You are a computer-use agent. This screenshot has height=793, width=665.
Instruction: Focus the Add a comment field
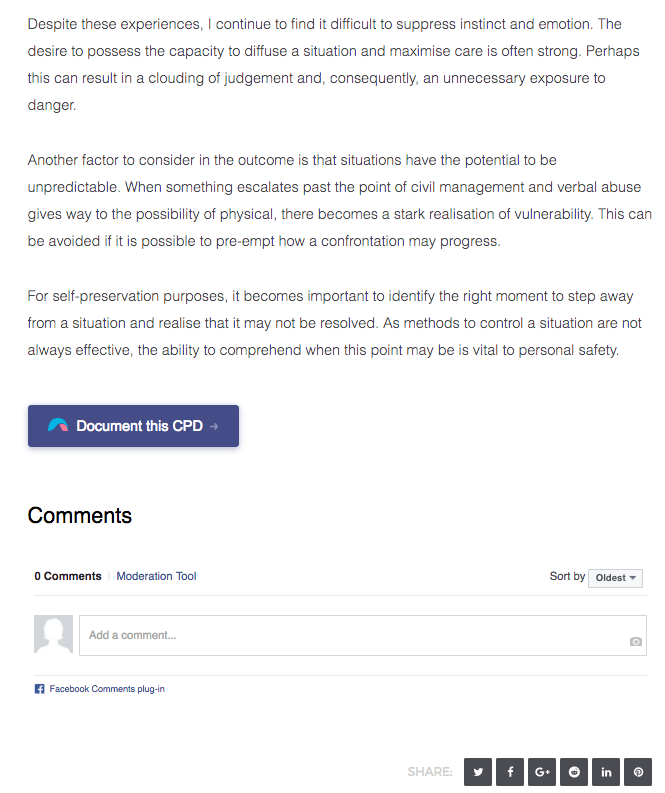click(363, 635)
